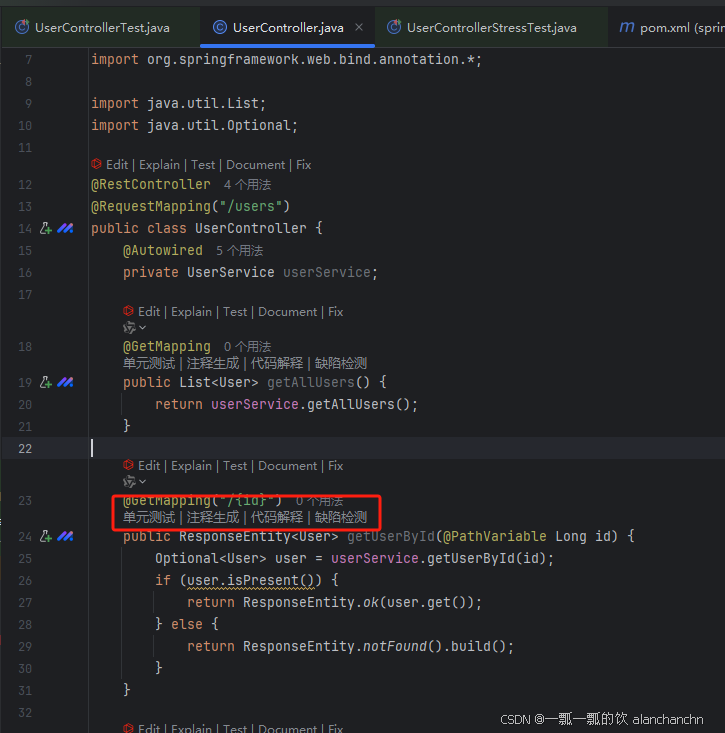725x733 pixels.
Task: Click Test above getUserById method
Action: pyautogui.click(x=235, y=466)
